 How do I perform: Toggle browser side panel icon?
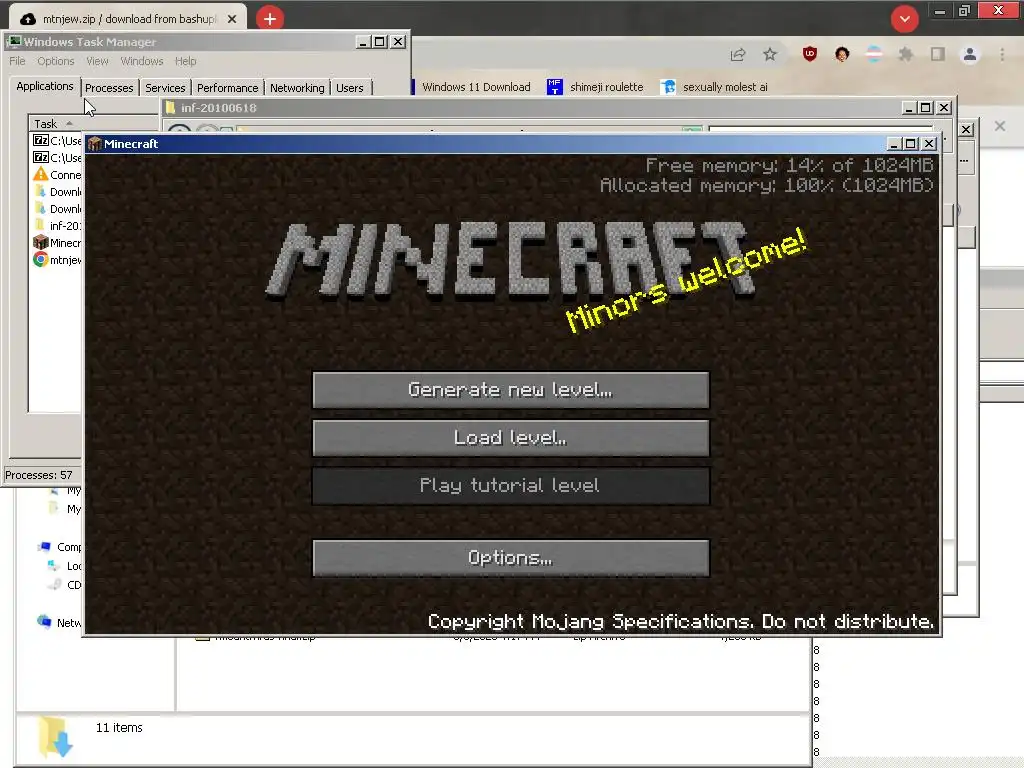[938, 54]
